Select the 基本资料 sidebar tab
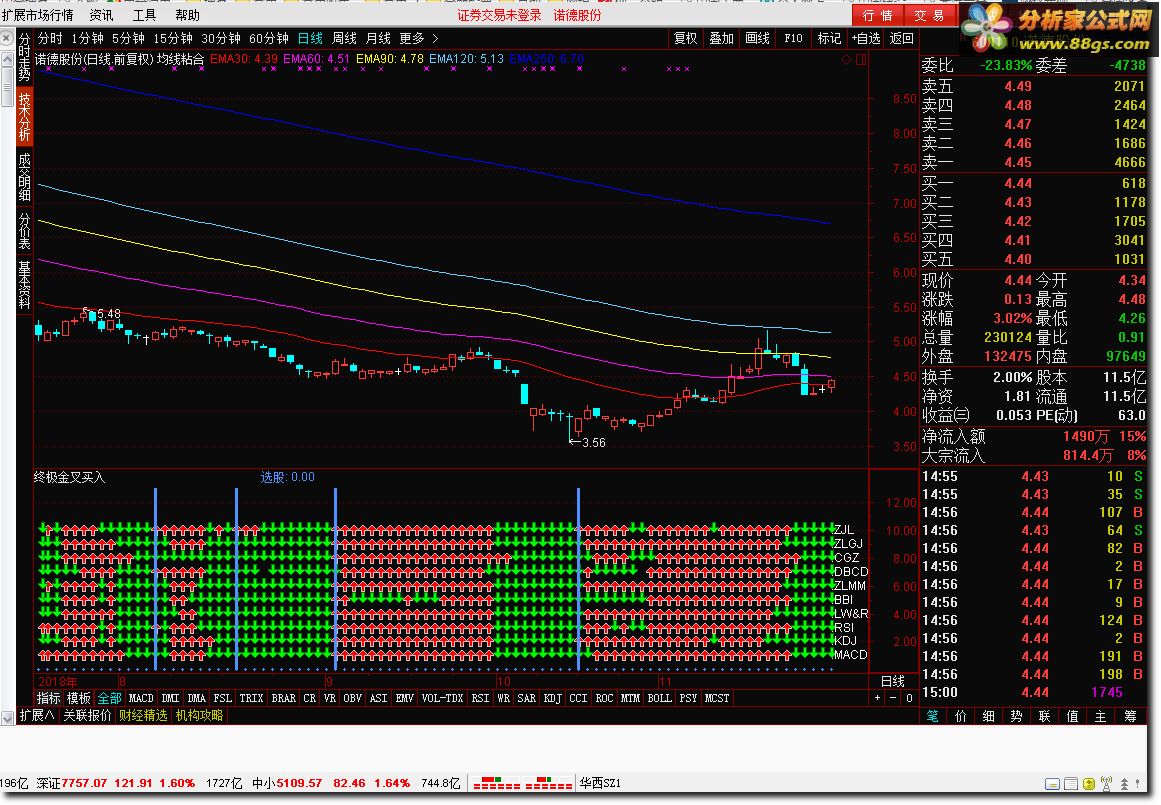 tap(24, 285)
